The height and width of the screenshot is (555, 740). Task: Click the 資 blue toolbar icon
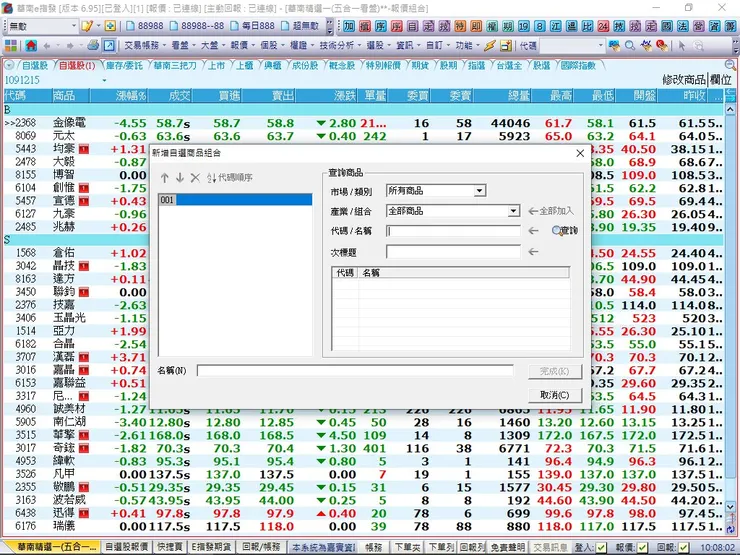tap(714, 26)
